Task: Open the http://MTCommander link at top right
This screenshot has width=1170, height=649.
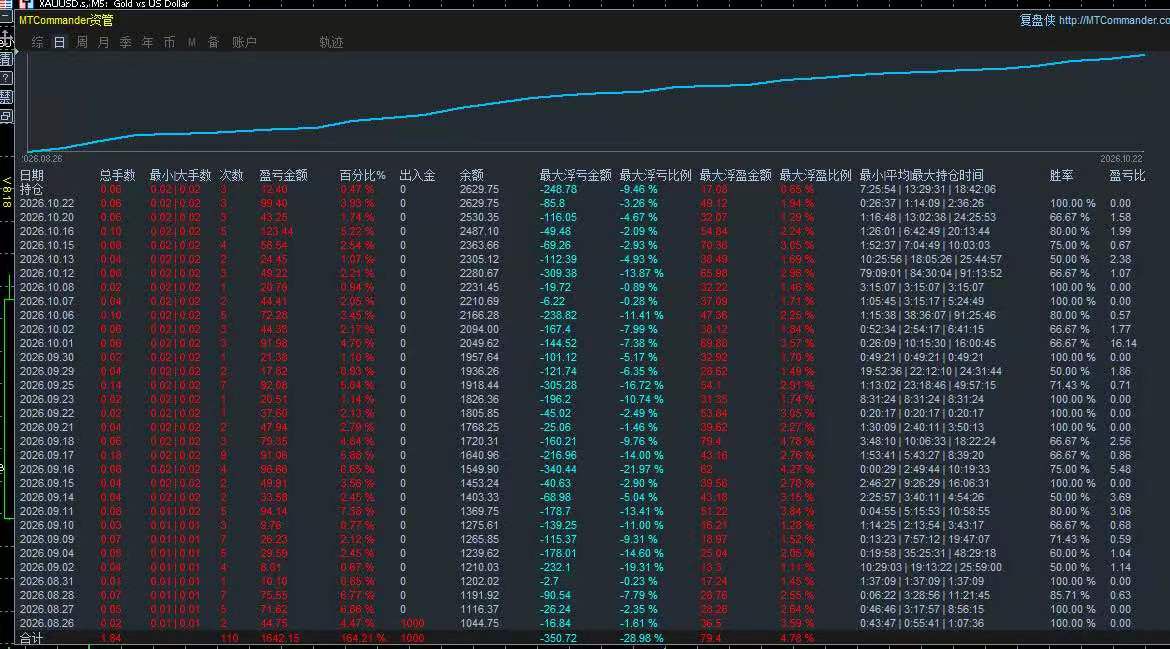Action: (1114, 20)
